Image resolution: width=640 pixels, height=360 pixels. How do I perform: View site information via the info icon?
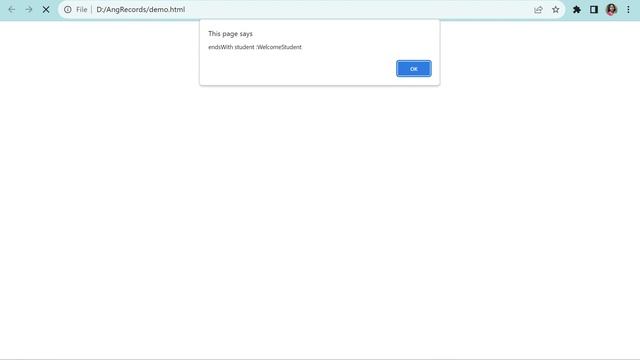[x=68, y=9]
